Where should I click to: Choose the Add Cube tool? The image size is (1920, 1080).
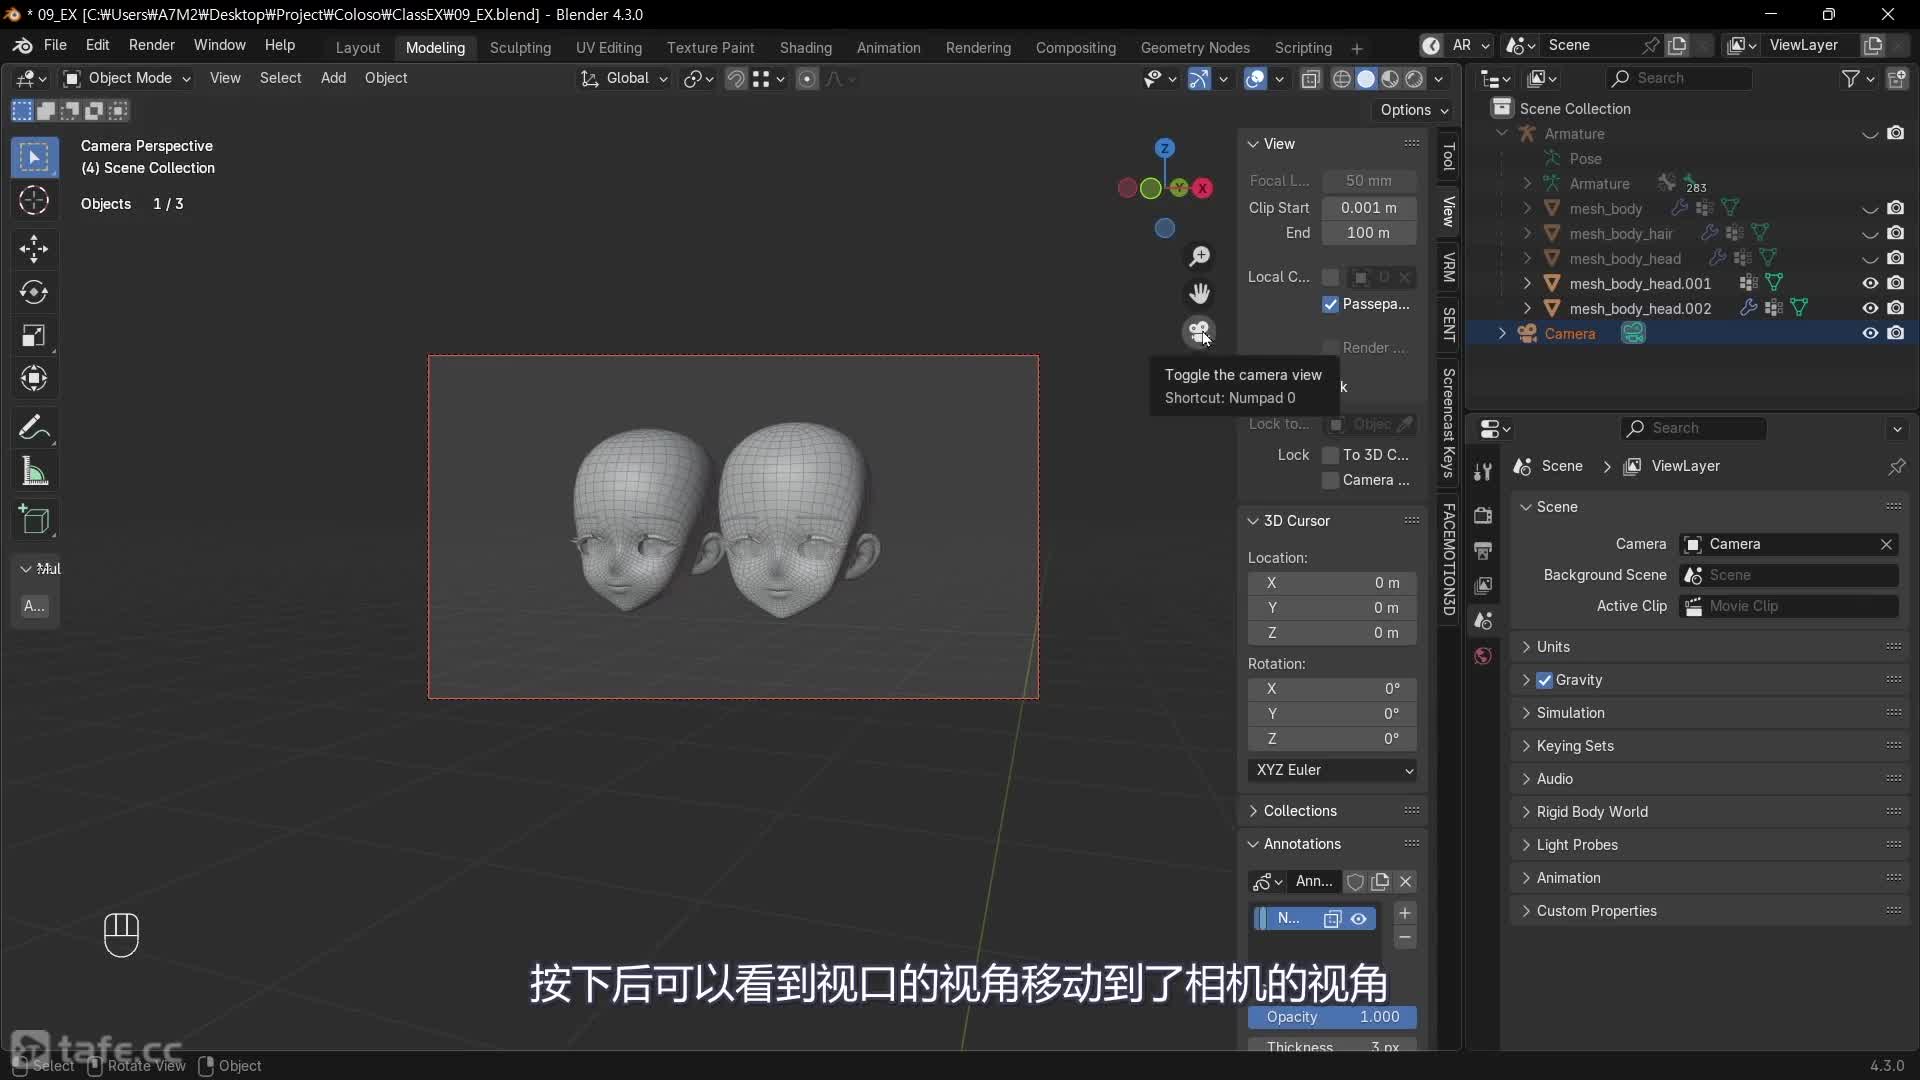pos(34,520)
